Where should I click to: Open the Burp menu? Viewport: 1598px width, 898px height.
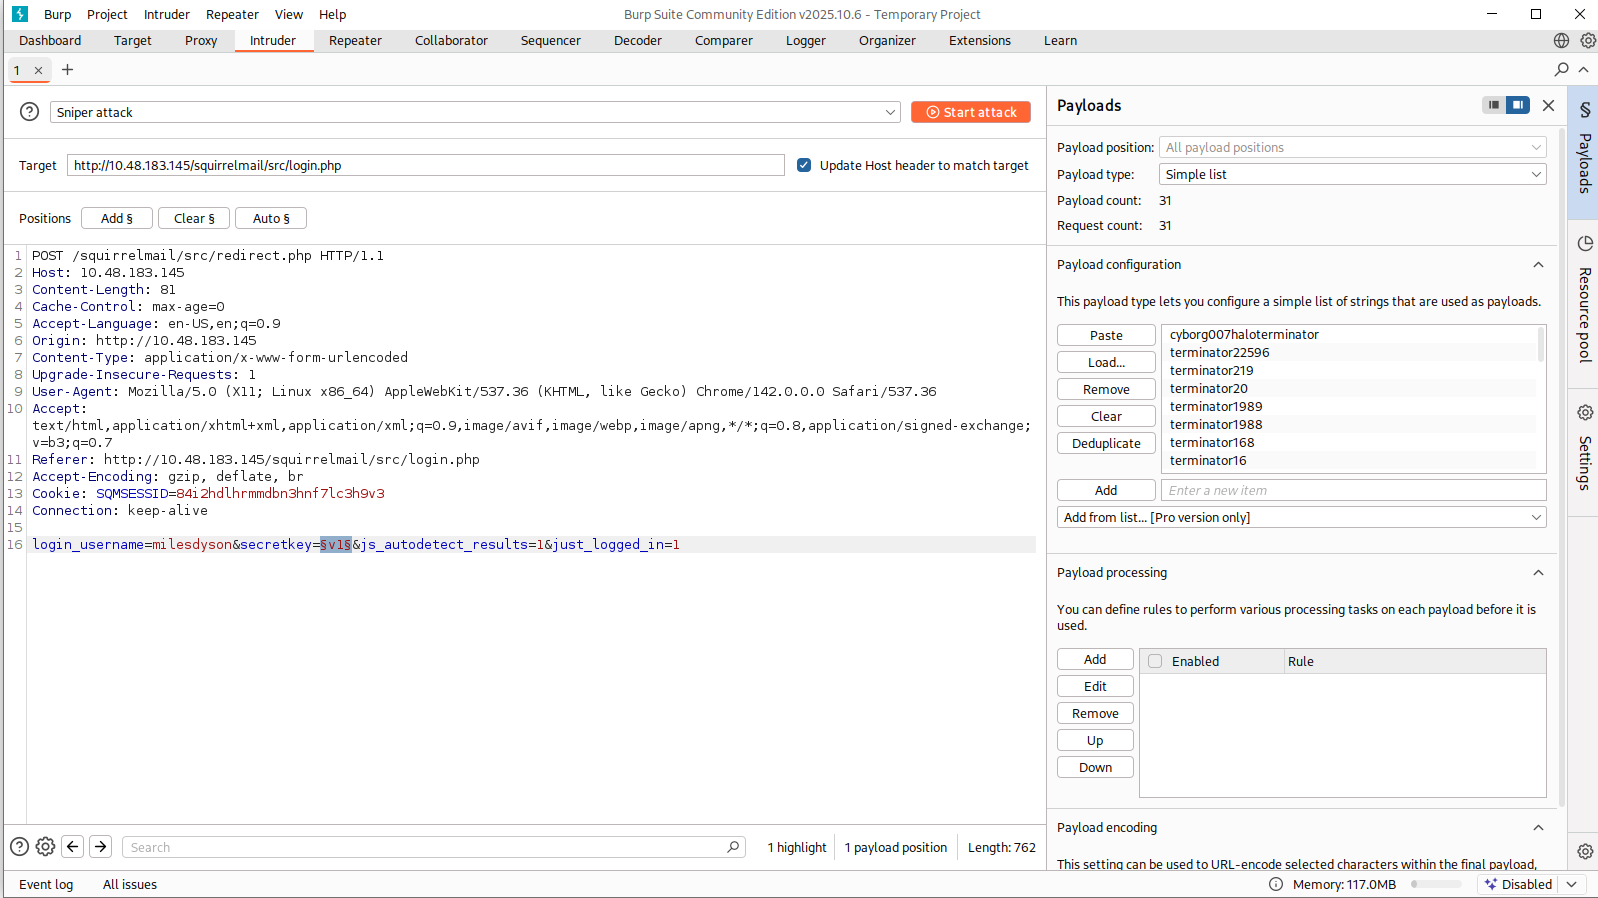click(58, 14)
